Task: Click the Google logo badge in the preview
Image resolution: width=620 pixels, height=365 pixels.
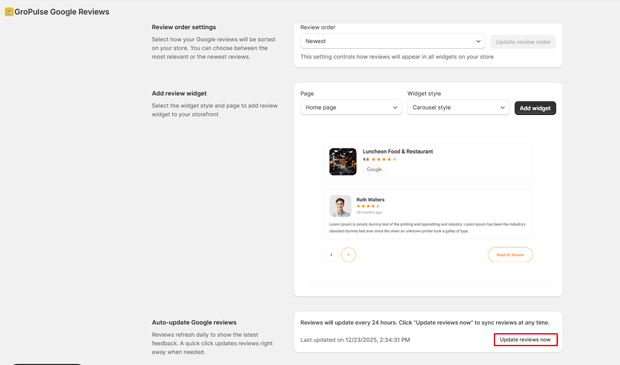Action: click(x=374, y=170)
